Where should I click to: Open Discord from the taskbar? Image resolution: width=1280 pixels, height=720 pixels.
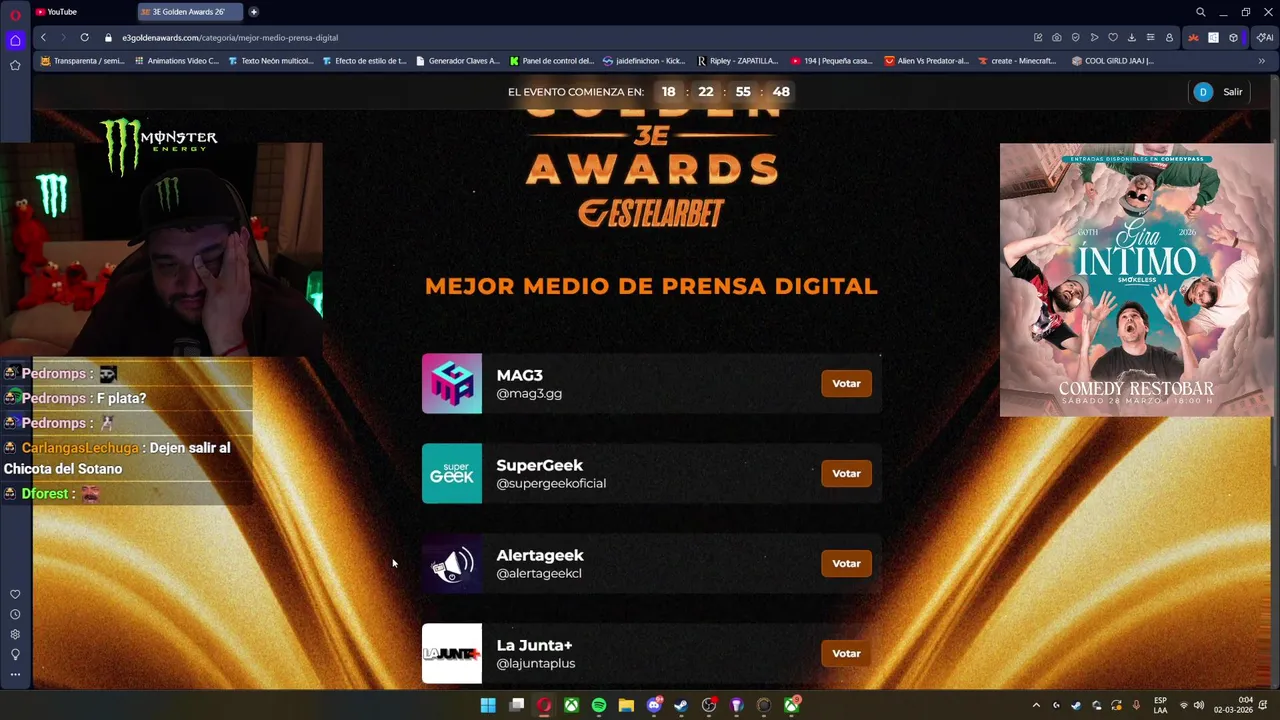coord(654,705)
